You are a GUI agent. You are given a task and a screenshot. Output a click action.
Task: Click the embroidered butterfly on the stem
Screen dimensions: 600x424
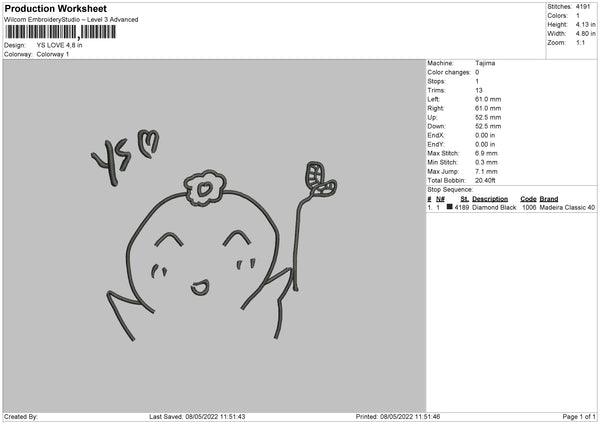coord(320,179)
